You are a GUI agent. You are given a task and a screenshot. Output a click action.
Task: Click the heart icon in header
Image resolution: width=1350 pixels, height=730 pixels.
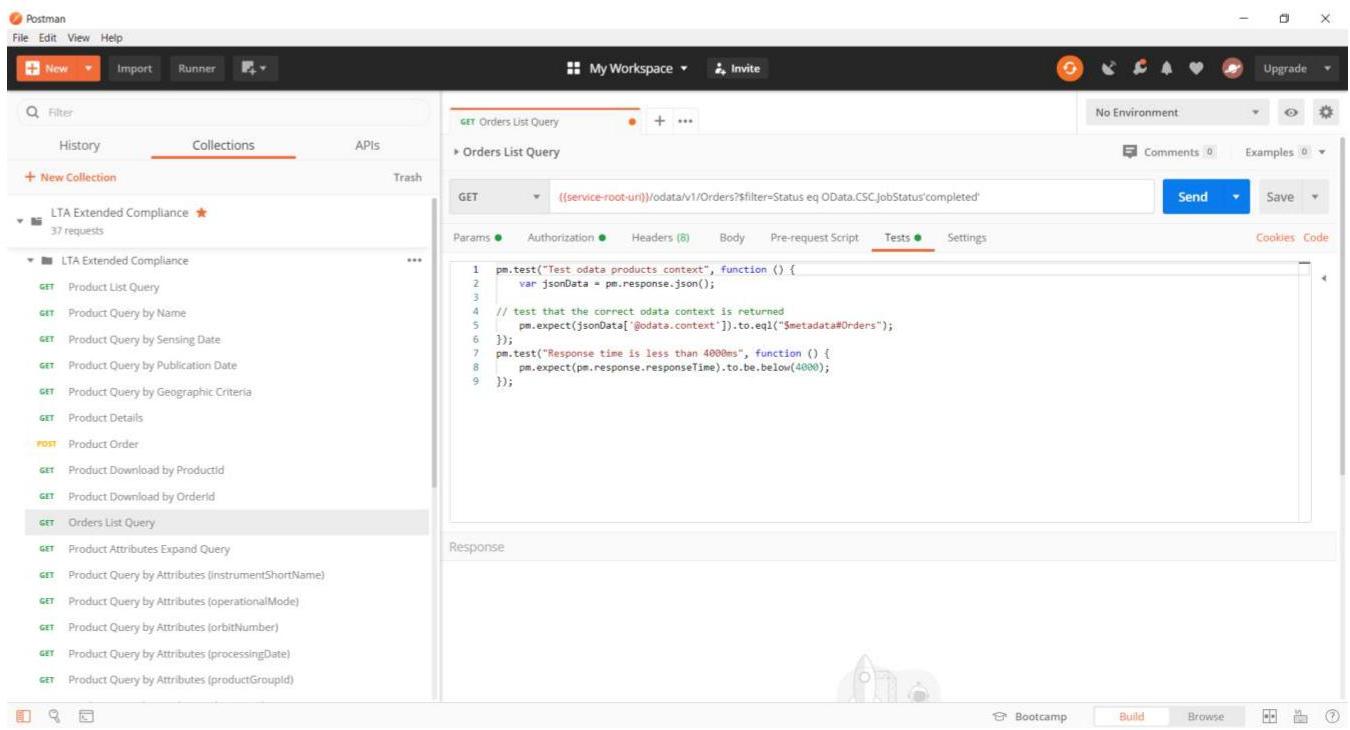(1196, 68)
